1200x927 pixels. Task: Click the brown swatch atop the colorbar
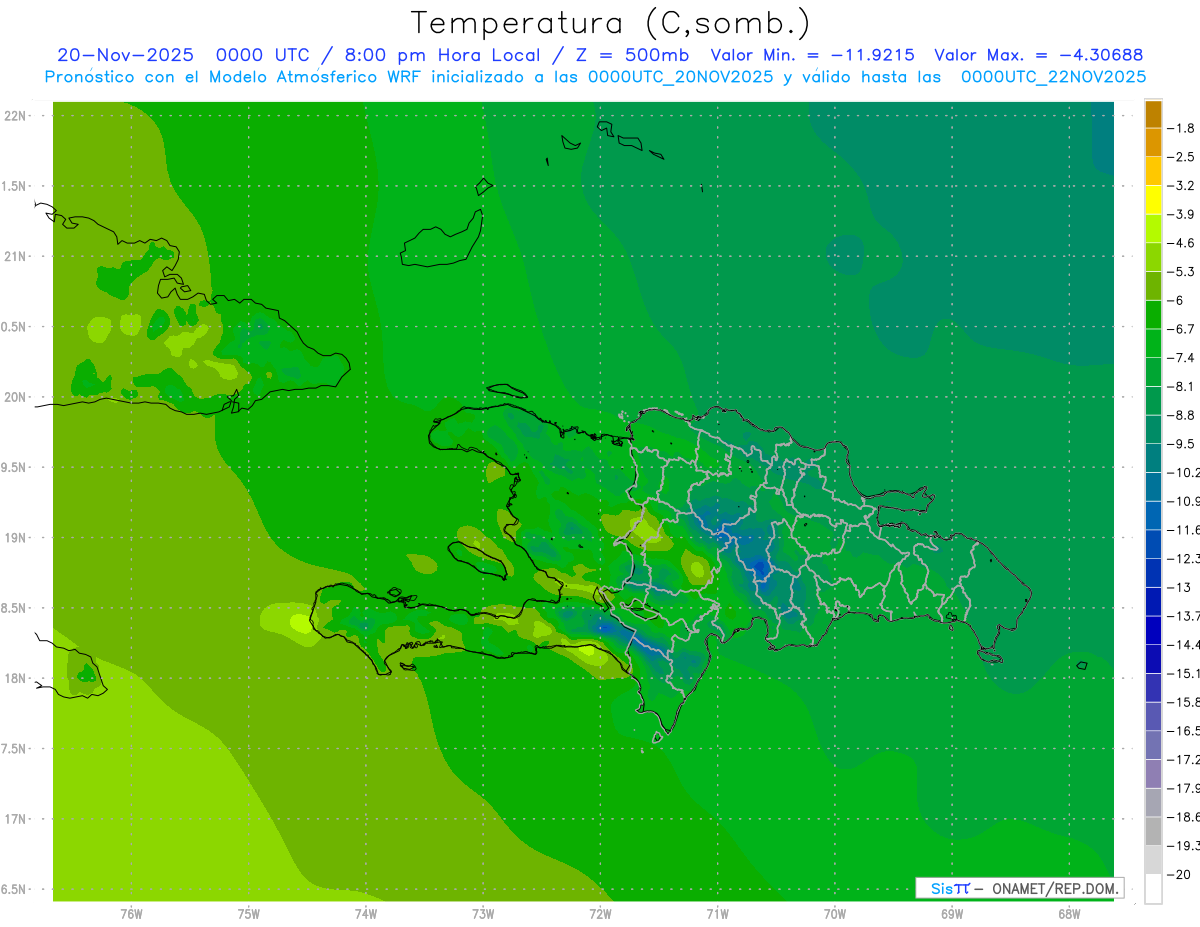(1153, 114)
